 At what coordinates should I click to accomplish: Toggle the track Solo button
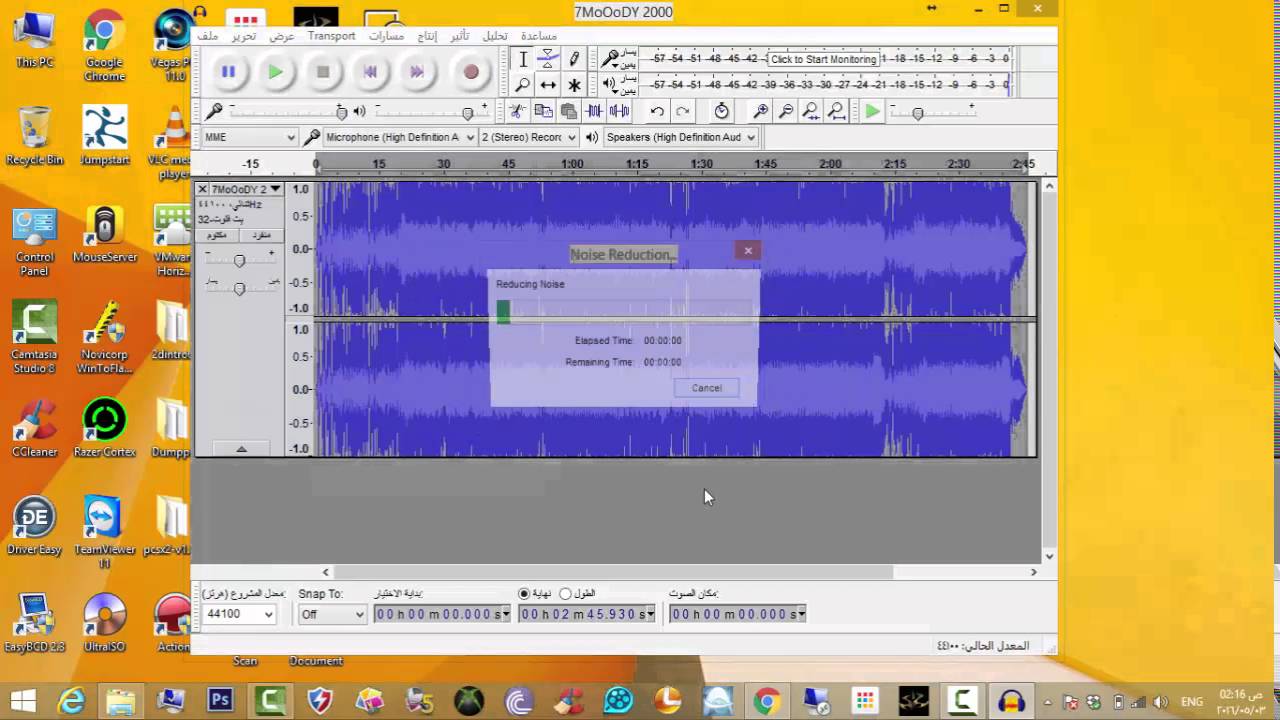262,235
